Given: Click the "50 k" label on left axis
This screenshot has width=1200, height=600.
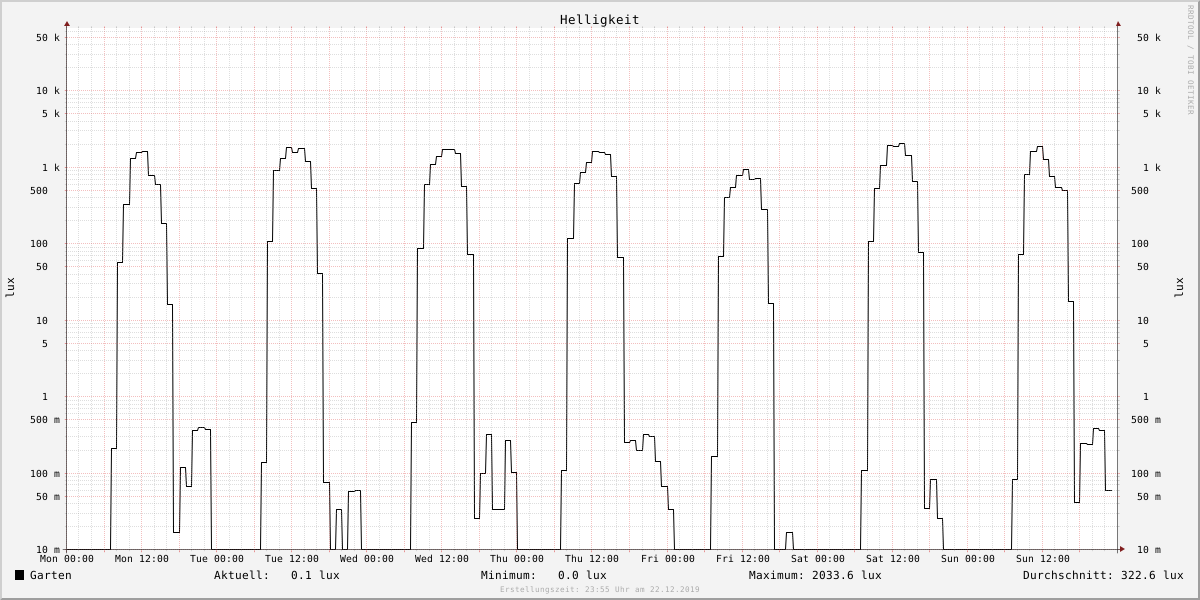Looking at the screenshot, I should (x=48, y=38).
